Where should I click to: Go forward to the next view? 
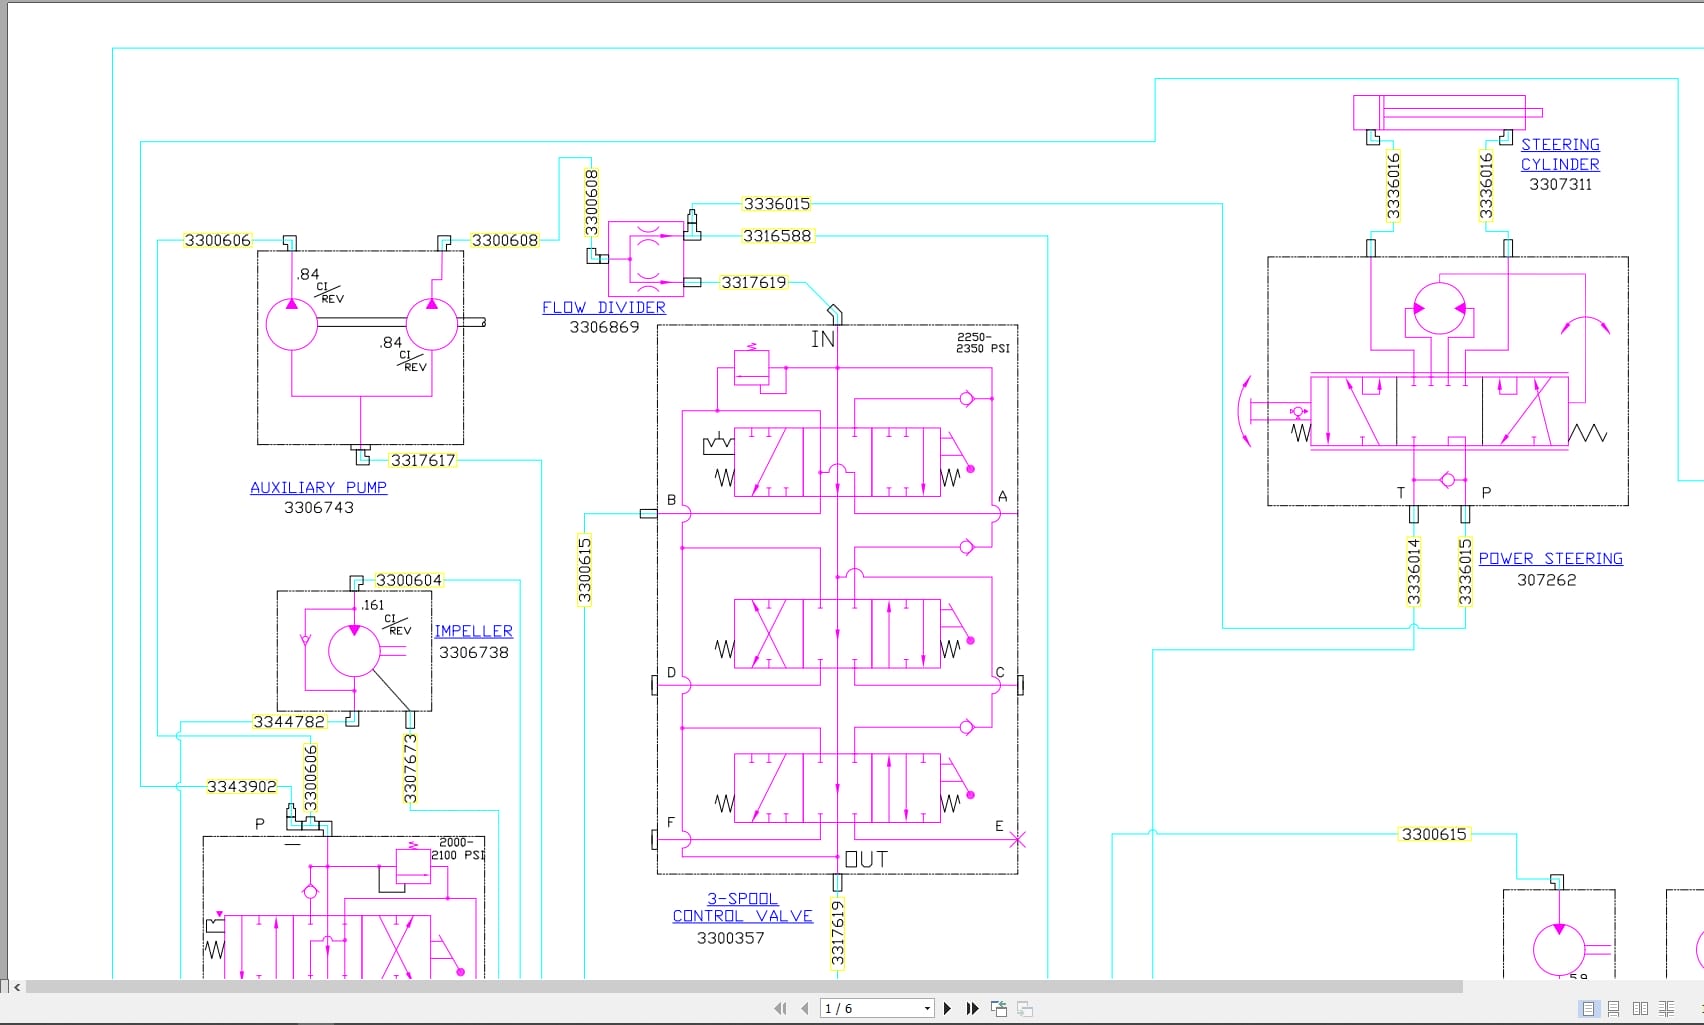[x=1025, y=1008]
